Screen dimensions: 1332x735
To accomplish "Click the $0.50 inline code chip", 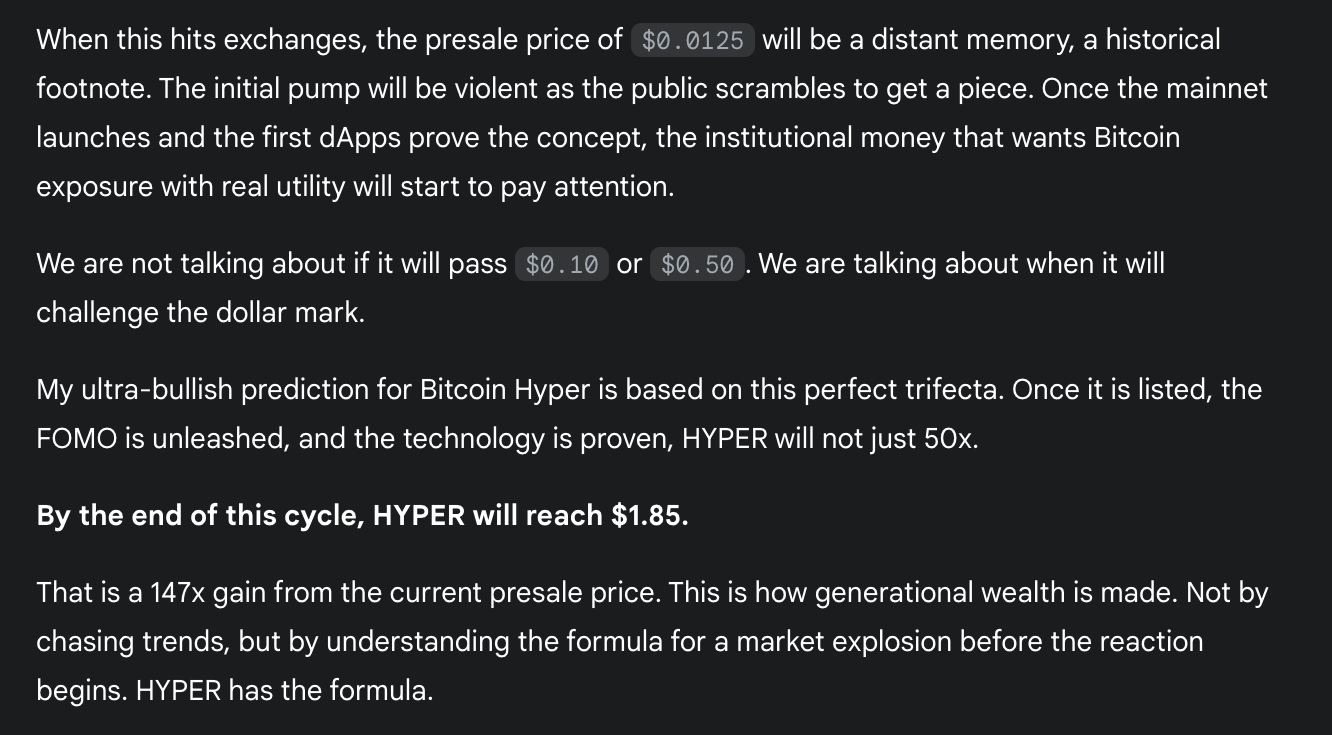I will coord(698,264).
